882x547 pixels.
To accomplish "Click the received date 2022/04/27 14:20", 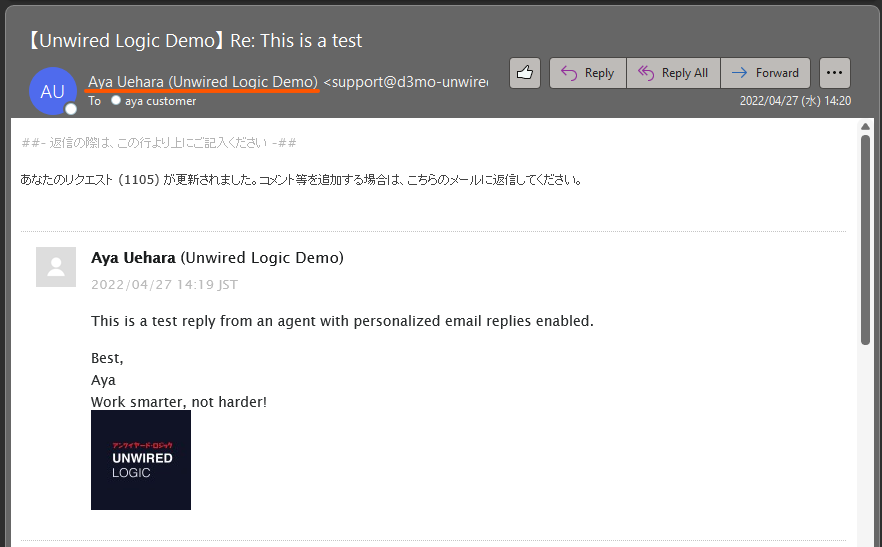I will (795, 101).
